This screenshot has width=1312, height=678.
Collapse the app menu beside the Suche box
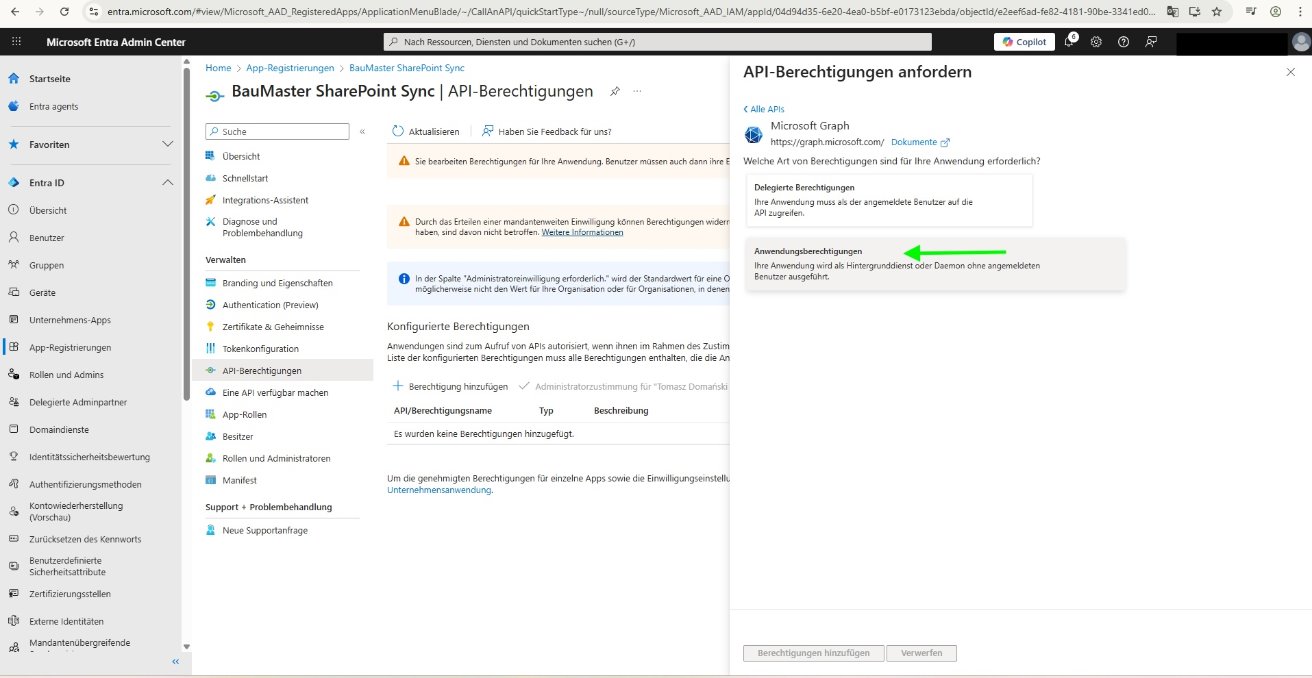coord(362,130)
